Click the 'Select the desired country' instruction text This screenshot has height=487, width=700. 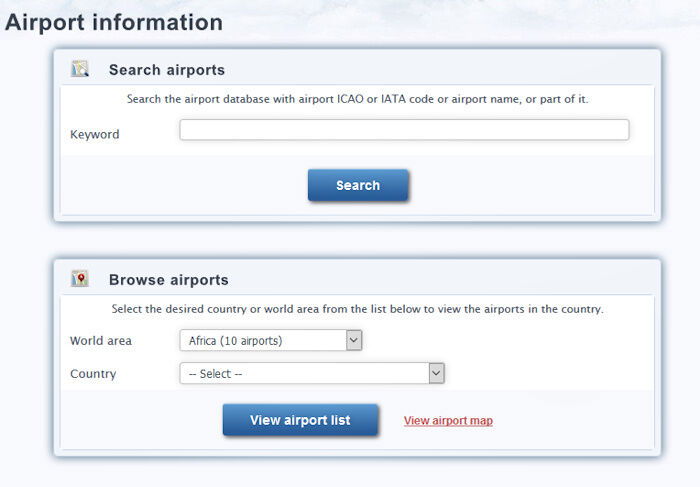[x=357, y=309]
